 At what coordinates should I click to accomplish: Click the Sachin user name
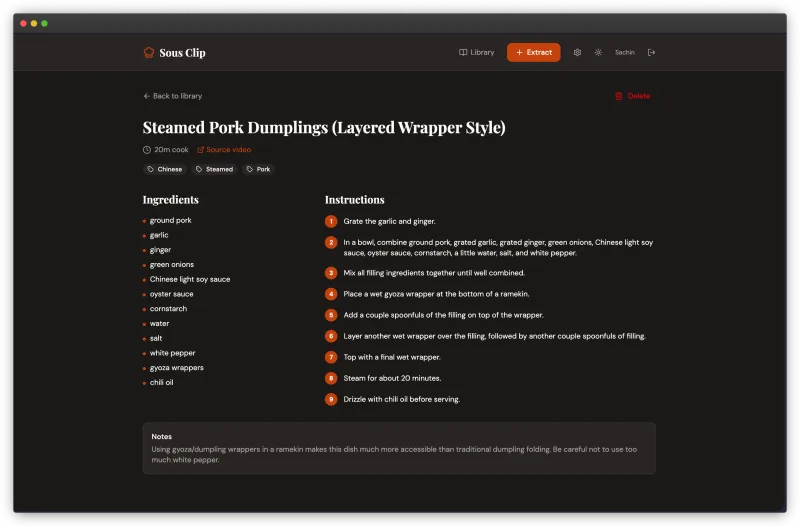624,53
